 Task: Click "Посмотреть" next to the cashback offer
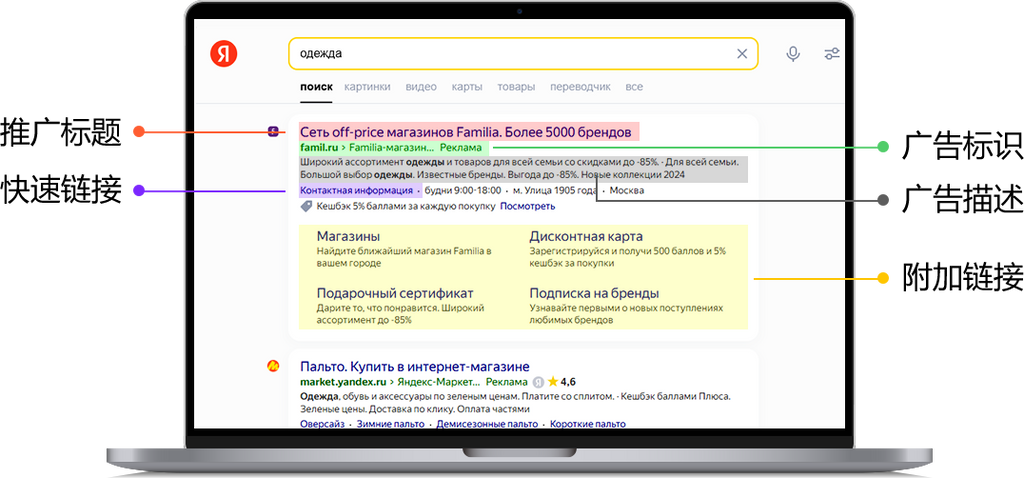pos(527,206)
